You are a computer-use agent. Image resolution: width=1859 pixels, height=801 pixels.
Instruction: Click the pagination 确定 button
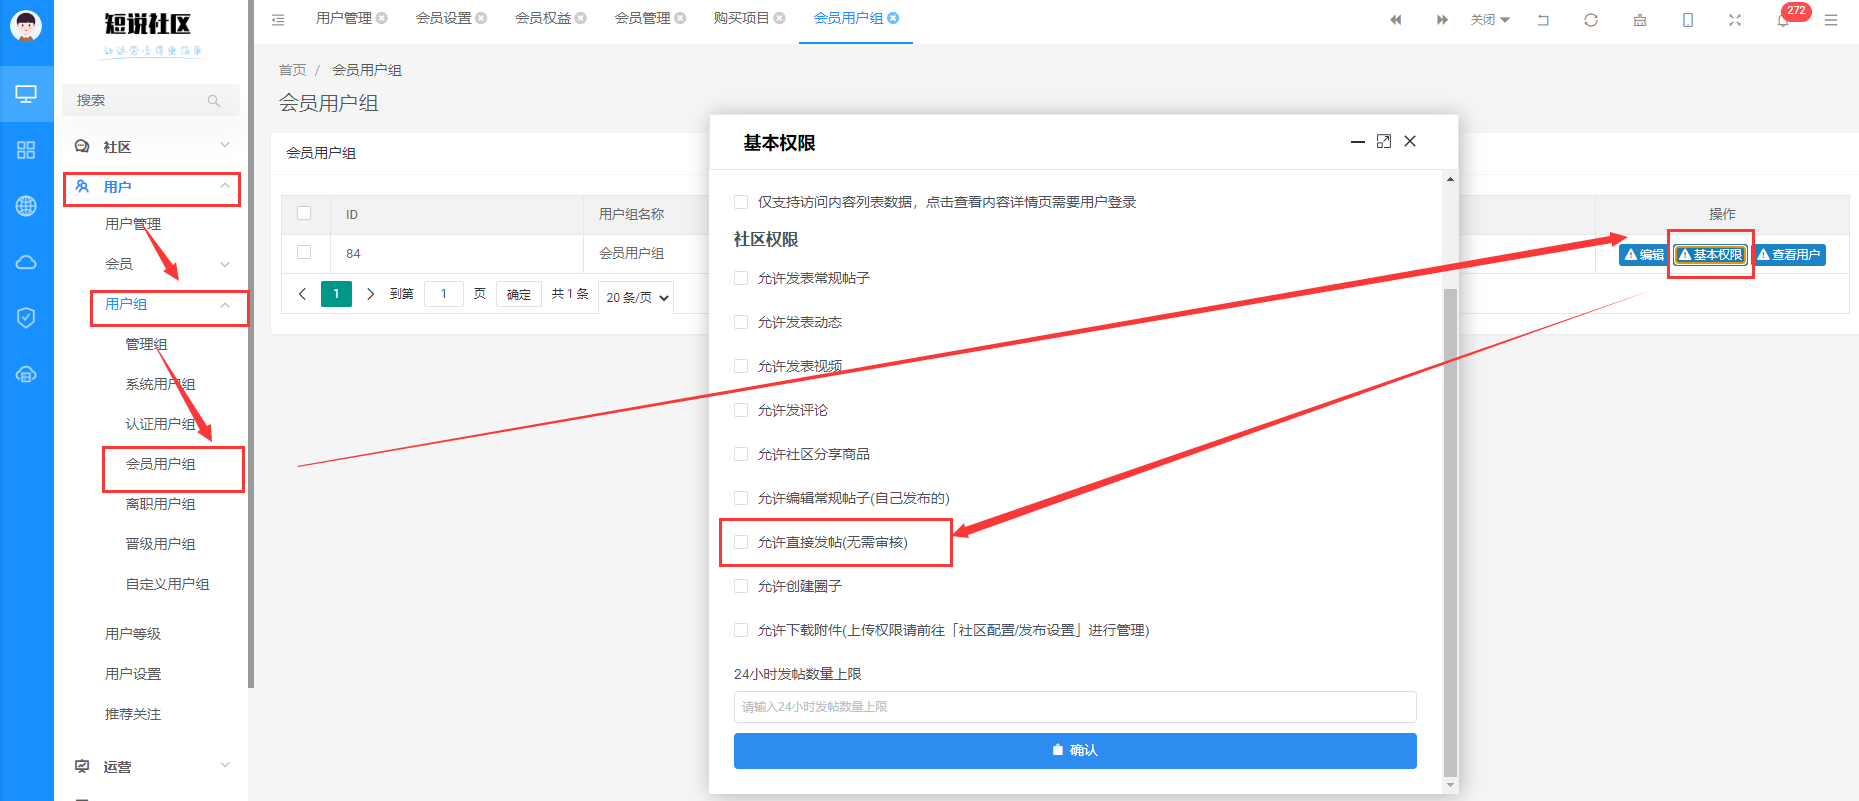[x=518, y=294]
